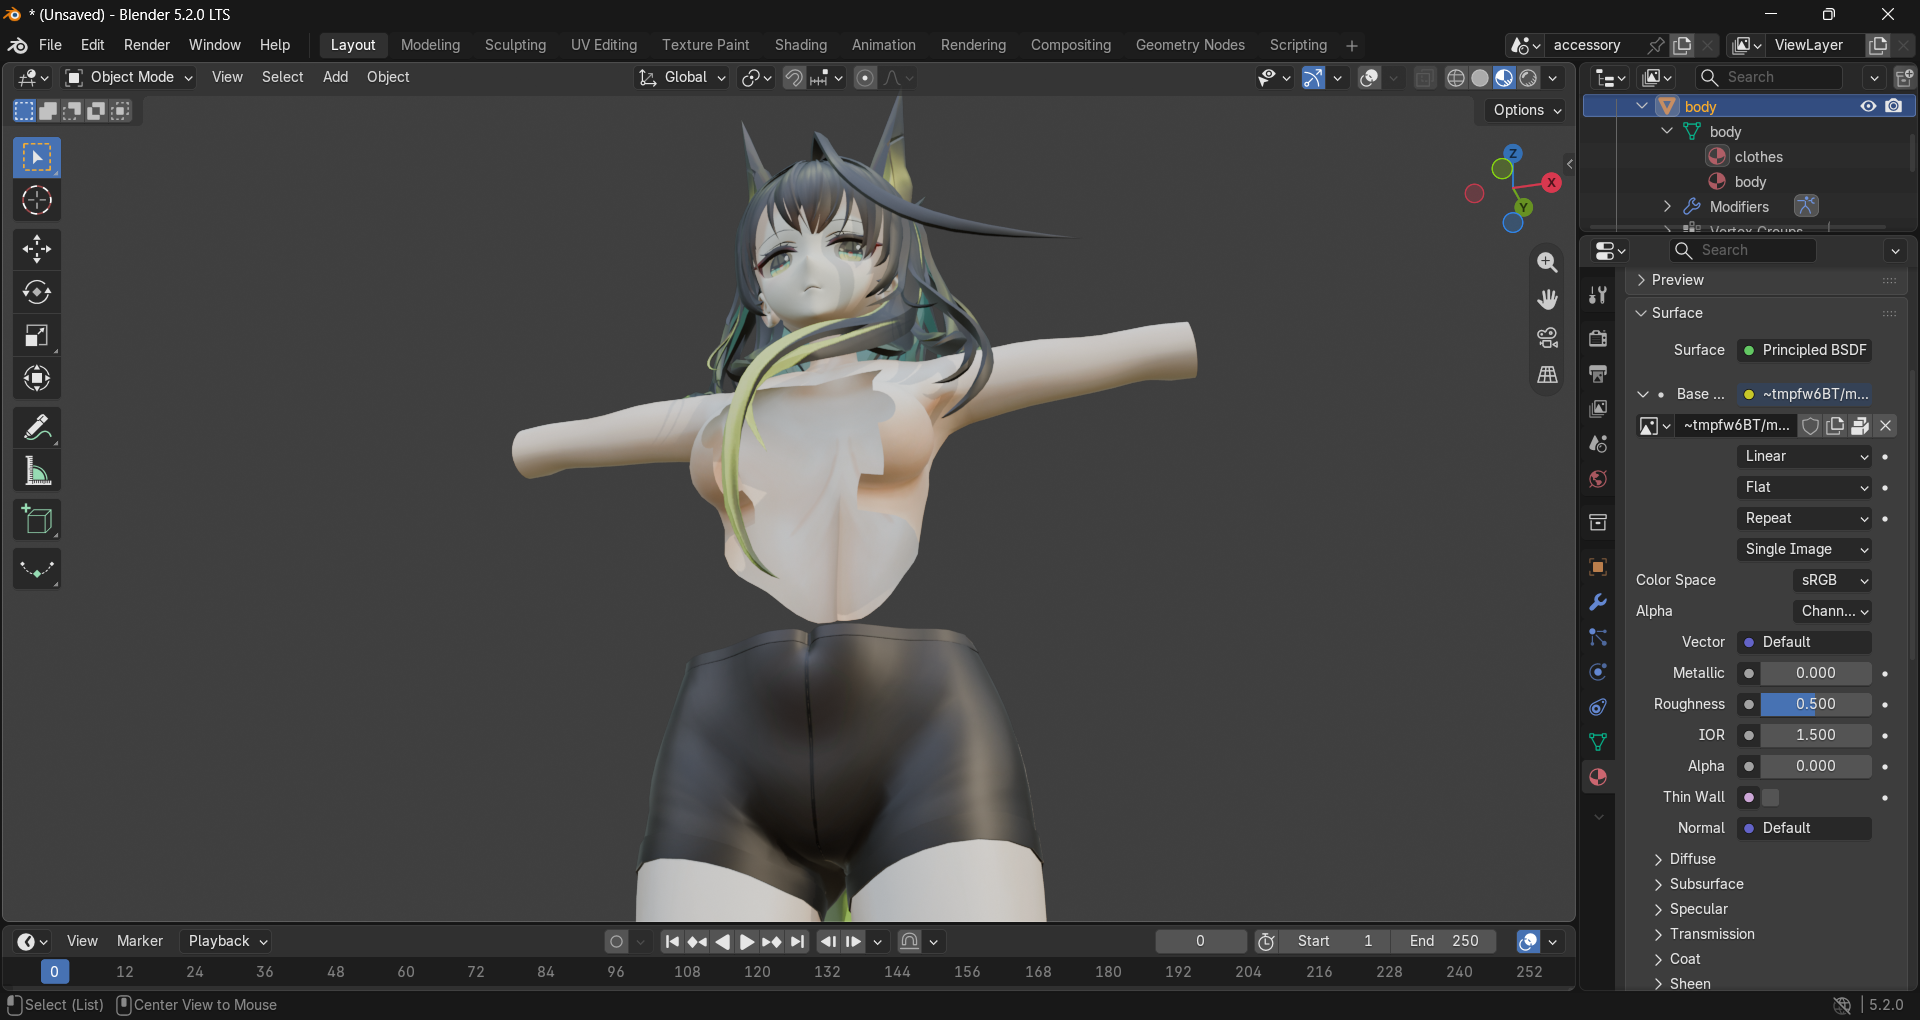This screenshot has width=1920, height=1020.
Task: Toggle the Thin Wall checkbox
Action: (1771, 797)
